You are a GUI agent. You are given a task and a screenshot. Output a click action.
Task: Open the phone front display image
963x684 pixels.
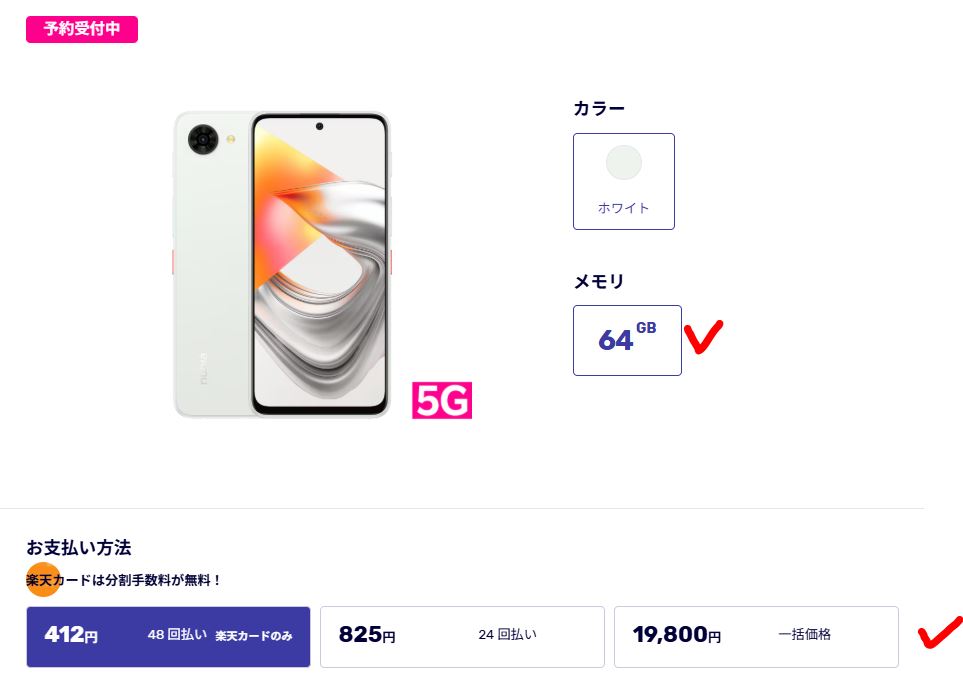(319, 264)
